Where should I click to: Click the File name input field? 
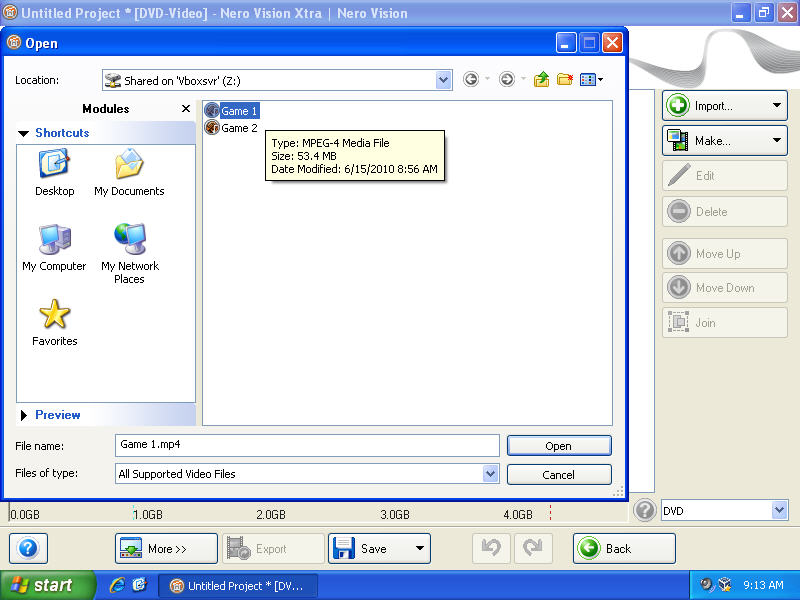(307, 445)
